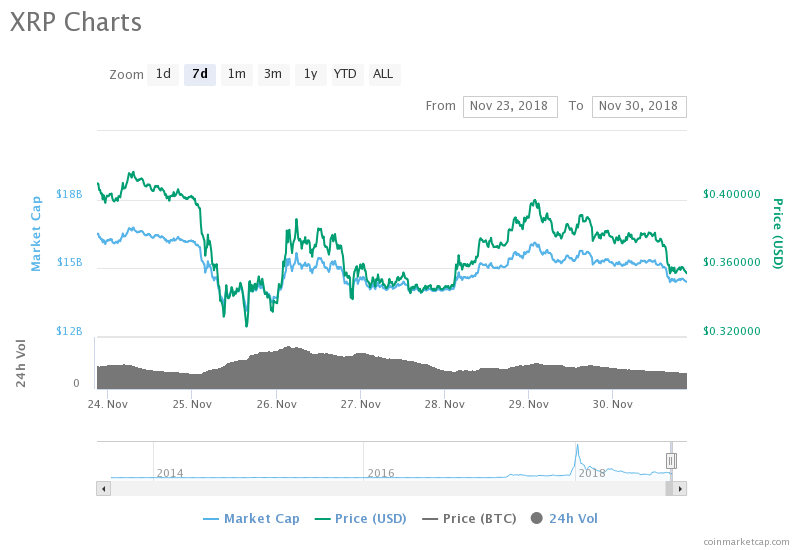Click the navigator scroll left arrow
This screenshot has height=550, width=800.
(104, 489)
